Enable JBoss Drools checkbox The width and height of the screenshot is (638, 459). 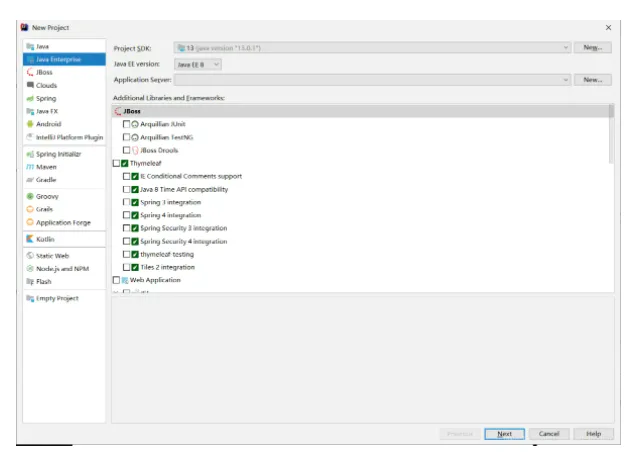pos(127,150)
